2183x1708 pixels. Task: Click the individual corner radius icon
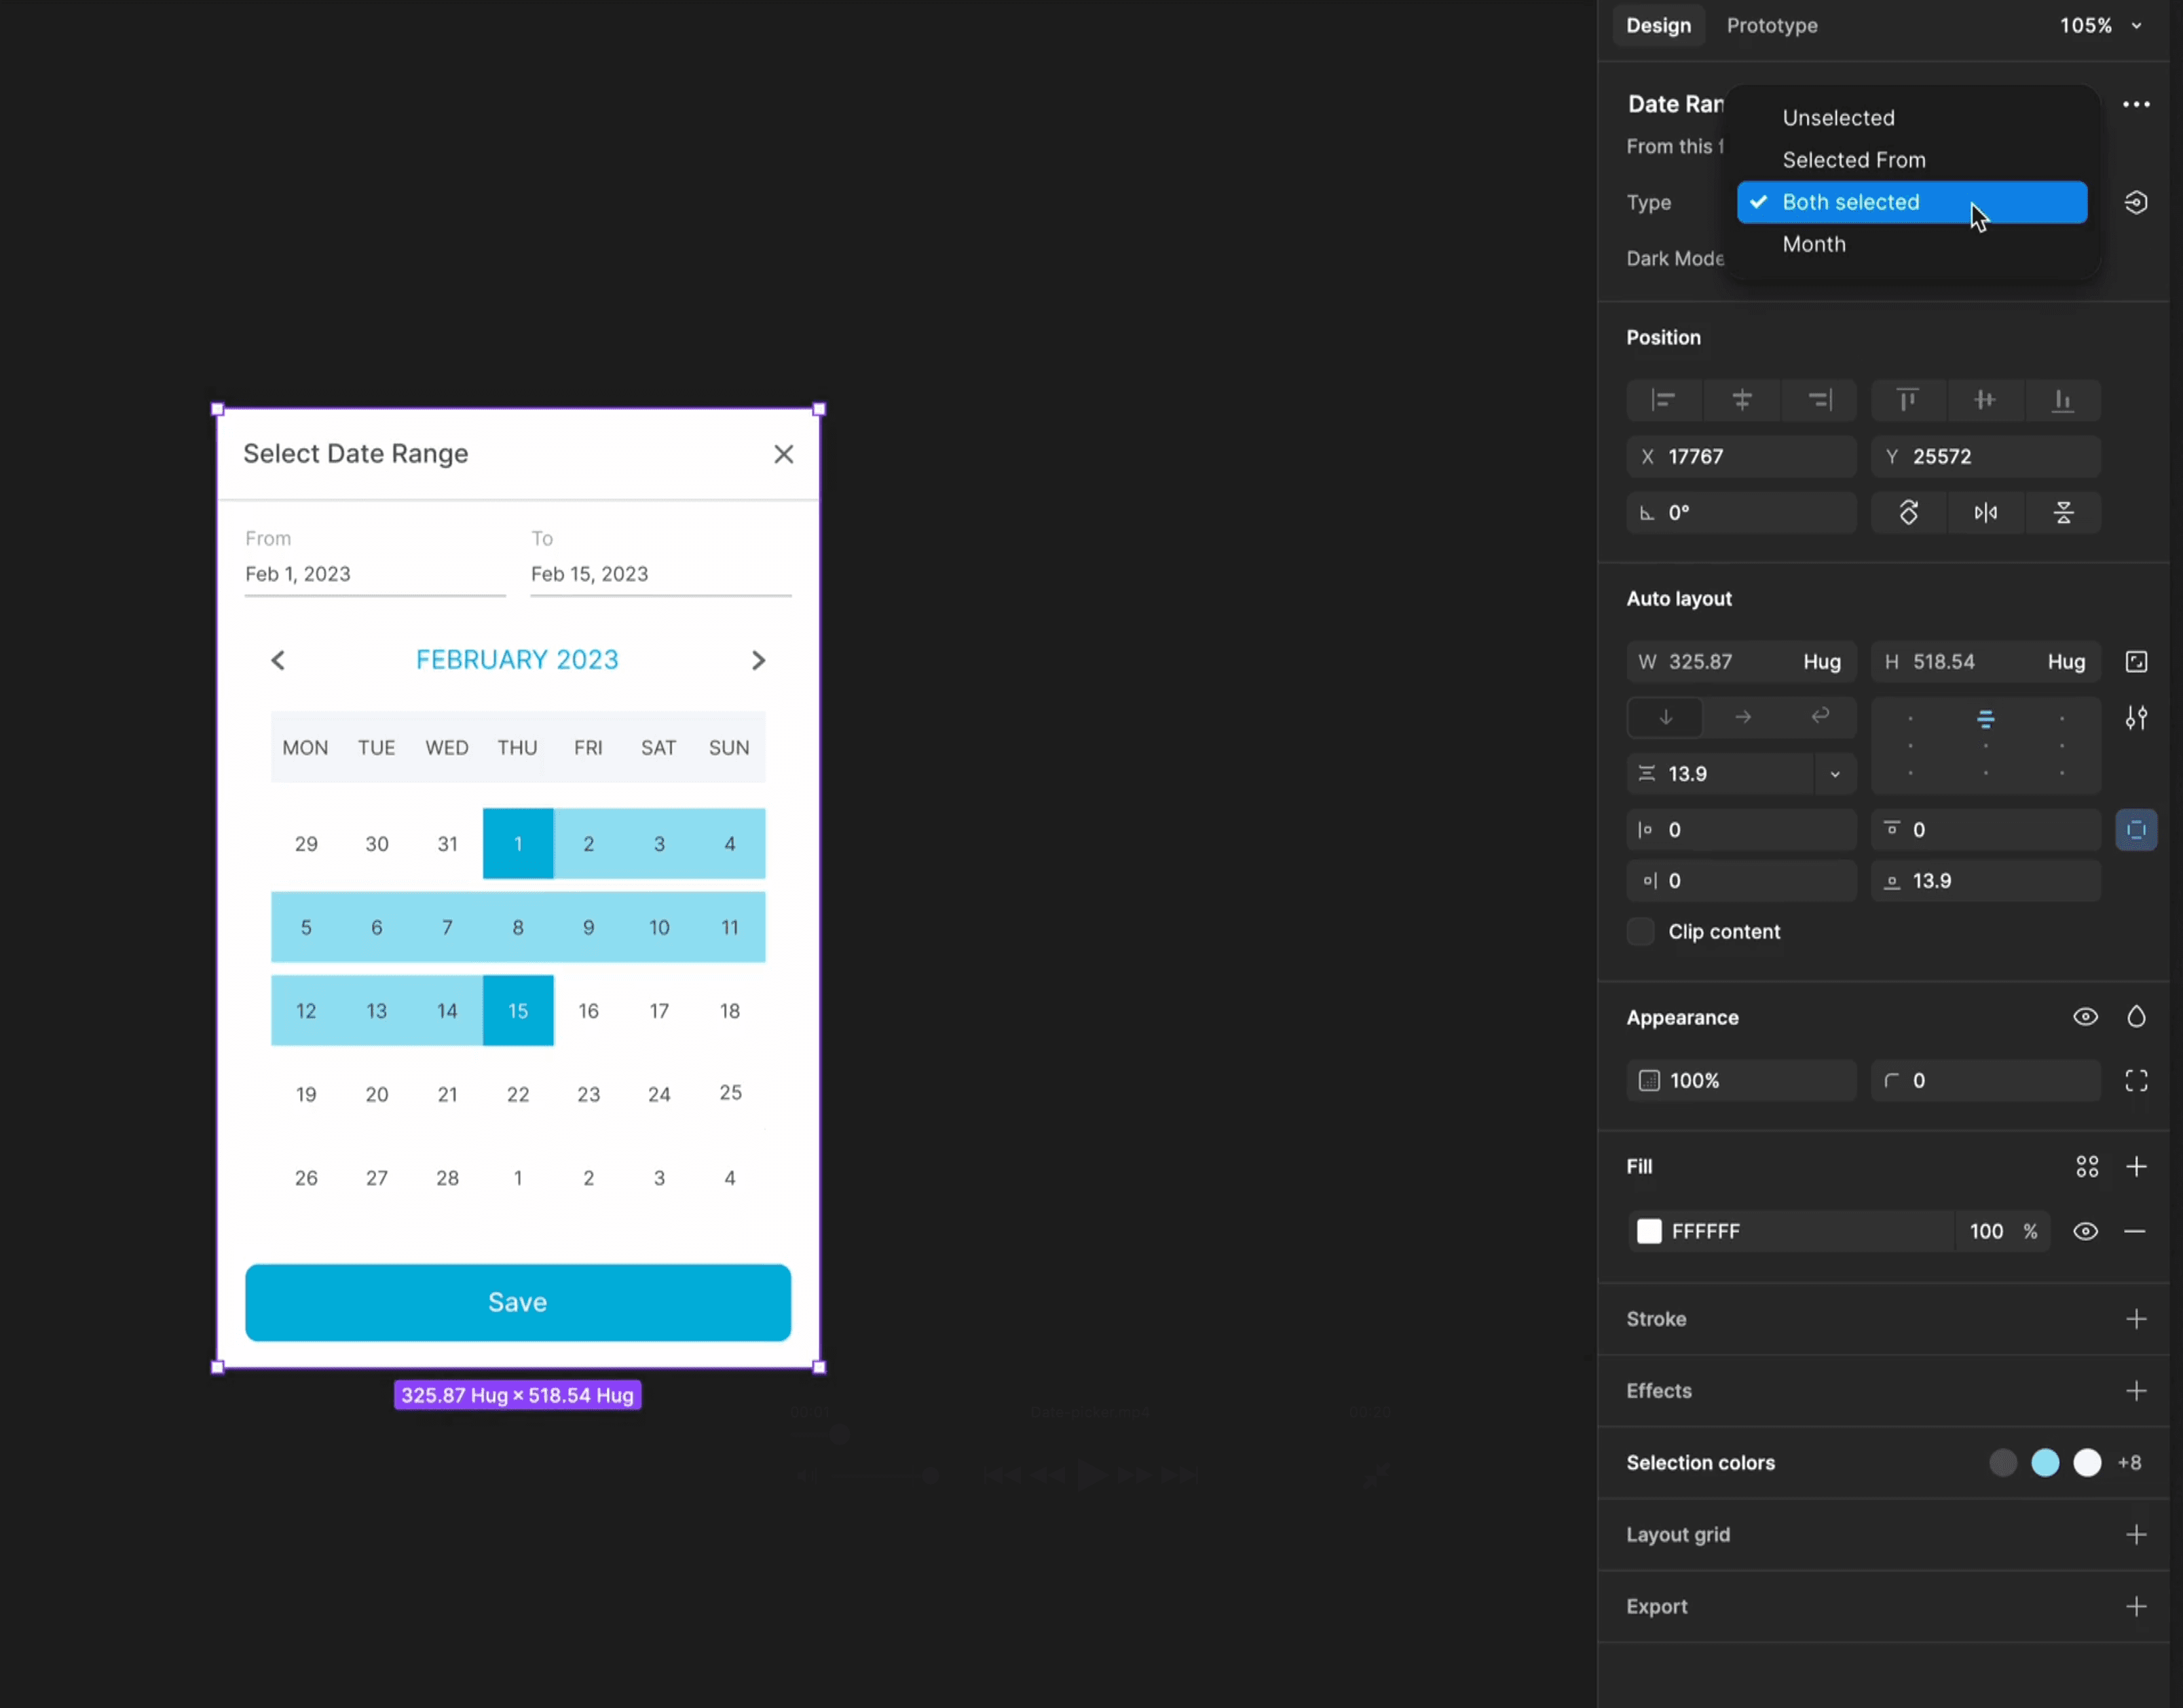point(2136,1080)
